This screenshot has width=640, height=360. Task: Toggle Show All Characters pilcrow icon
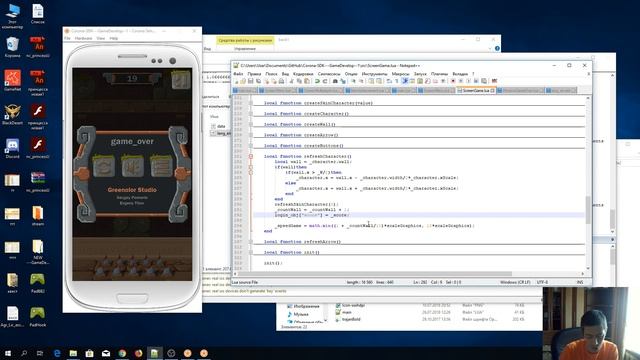tap(397, 81)
